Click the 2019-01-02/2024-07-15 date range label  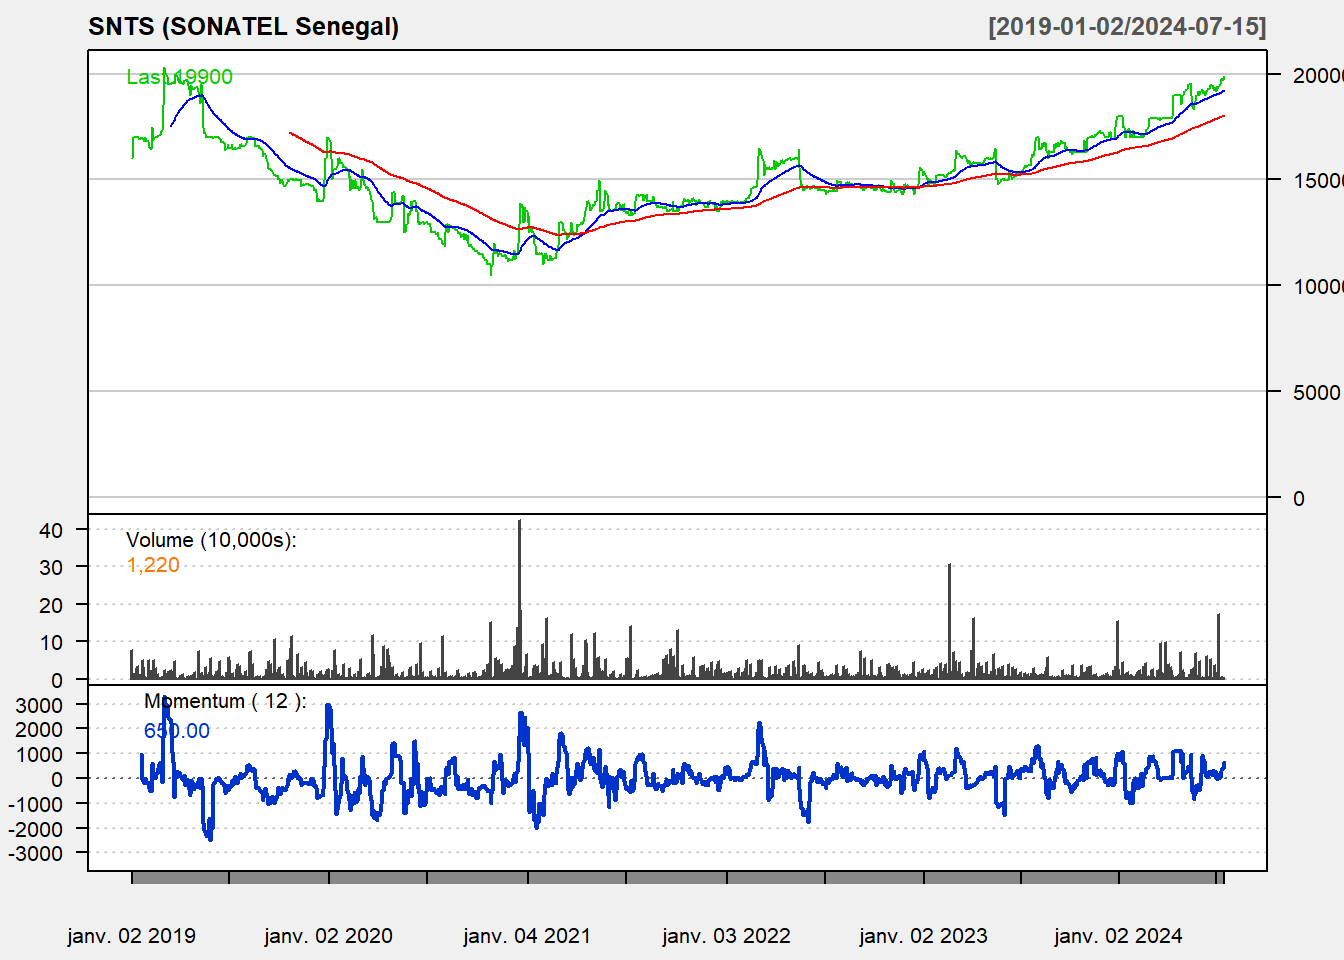[x=1127, y=27]
